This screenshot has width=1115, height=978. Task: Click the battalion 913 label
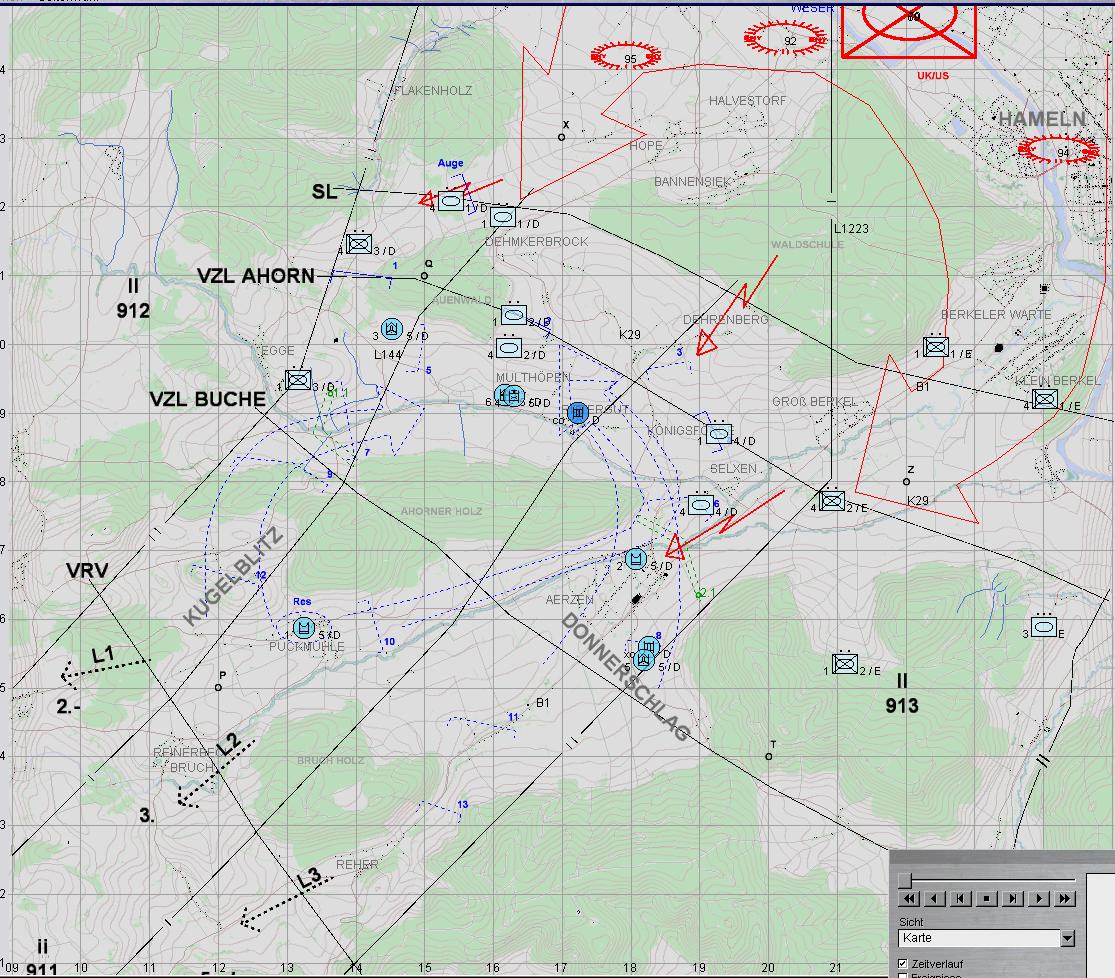point(902,695)
